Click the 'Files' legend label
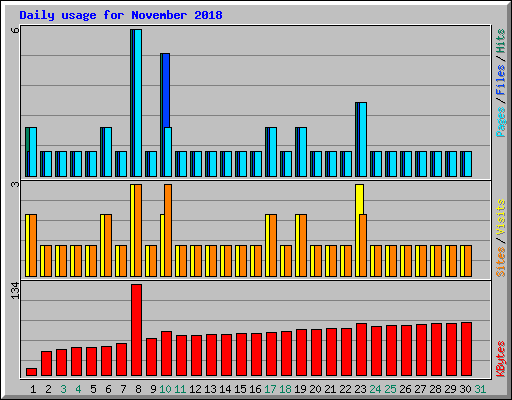The image size is (512, 400). coord(500,79)
